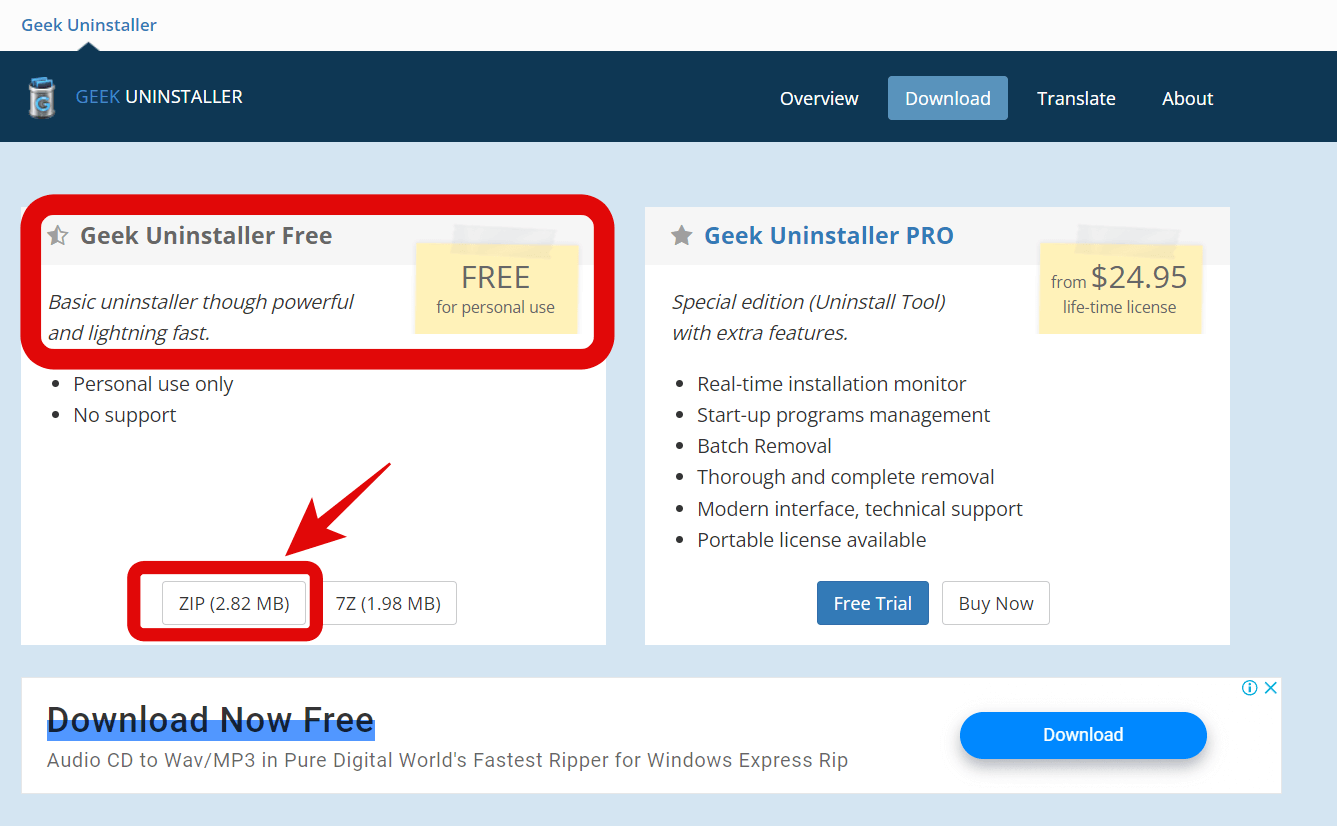Click 'Thorough and complete removal' text

tap(846, 477)
